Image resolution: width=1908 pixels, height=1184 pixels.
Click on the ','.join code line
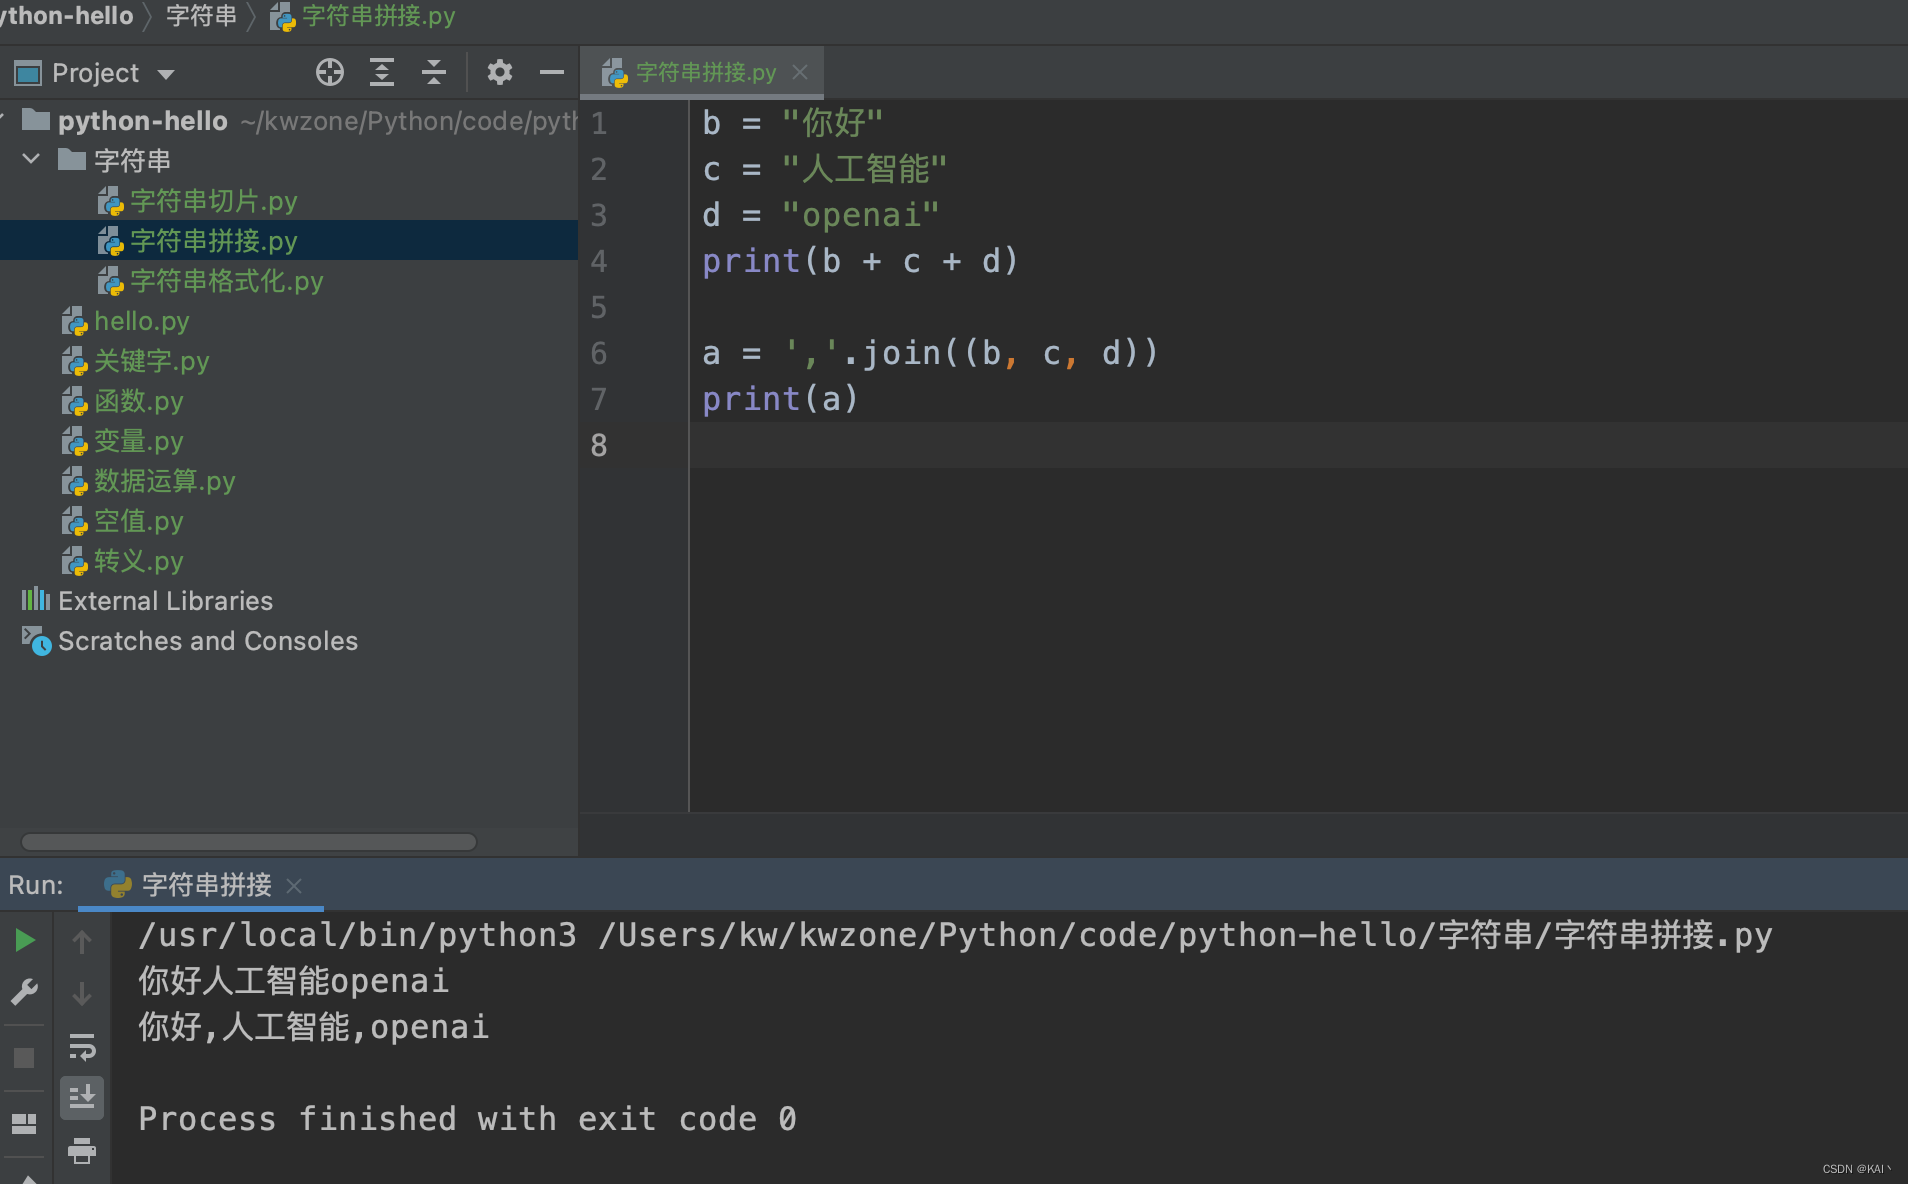coord(930,353)
